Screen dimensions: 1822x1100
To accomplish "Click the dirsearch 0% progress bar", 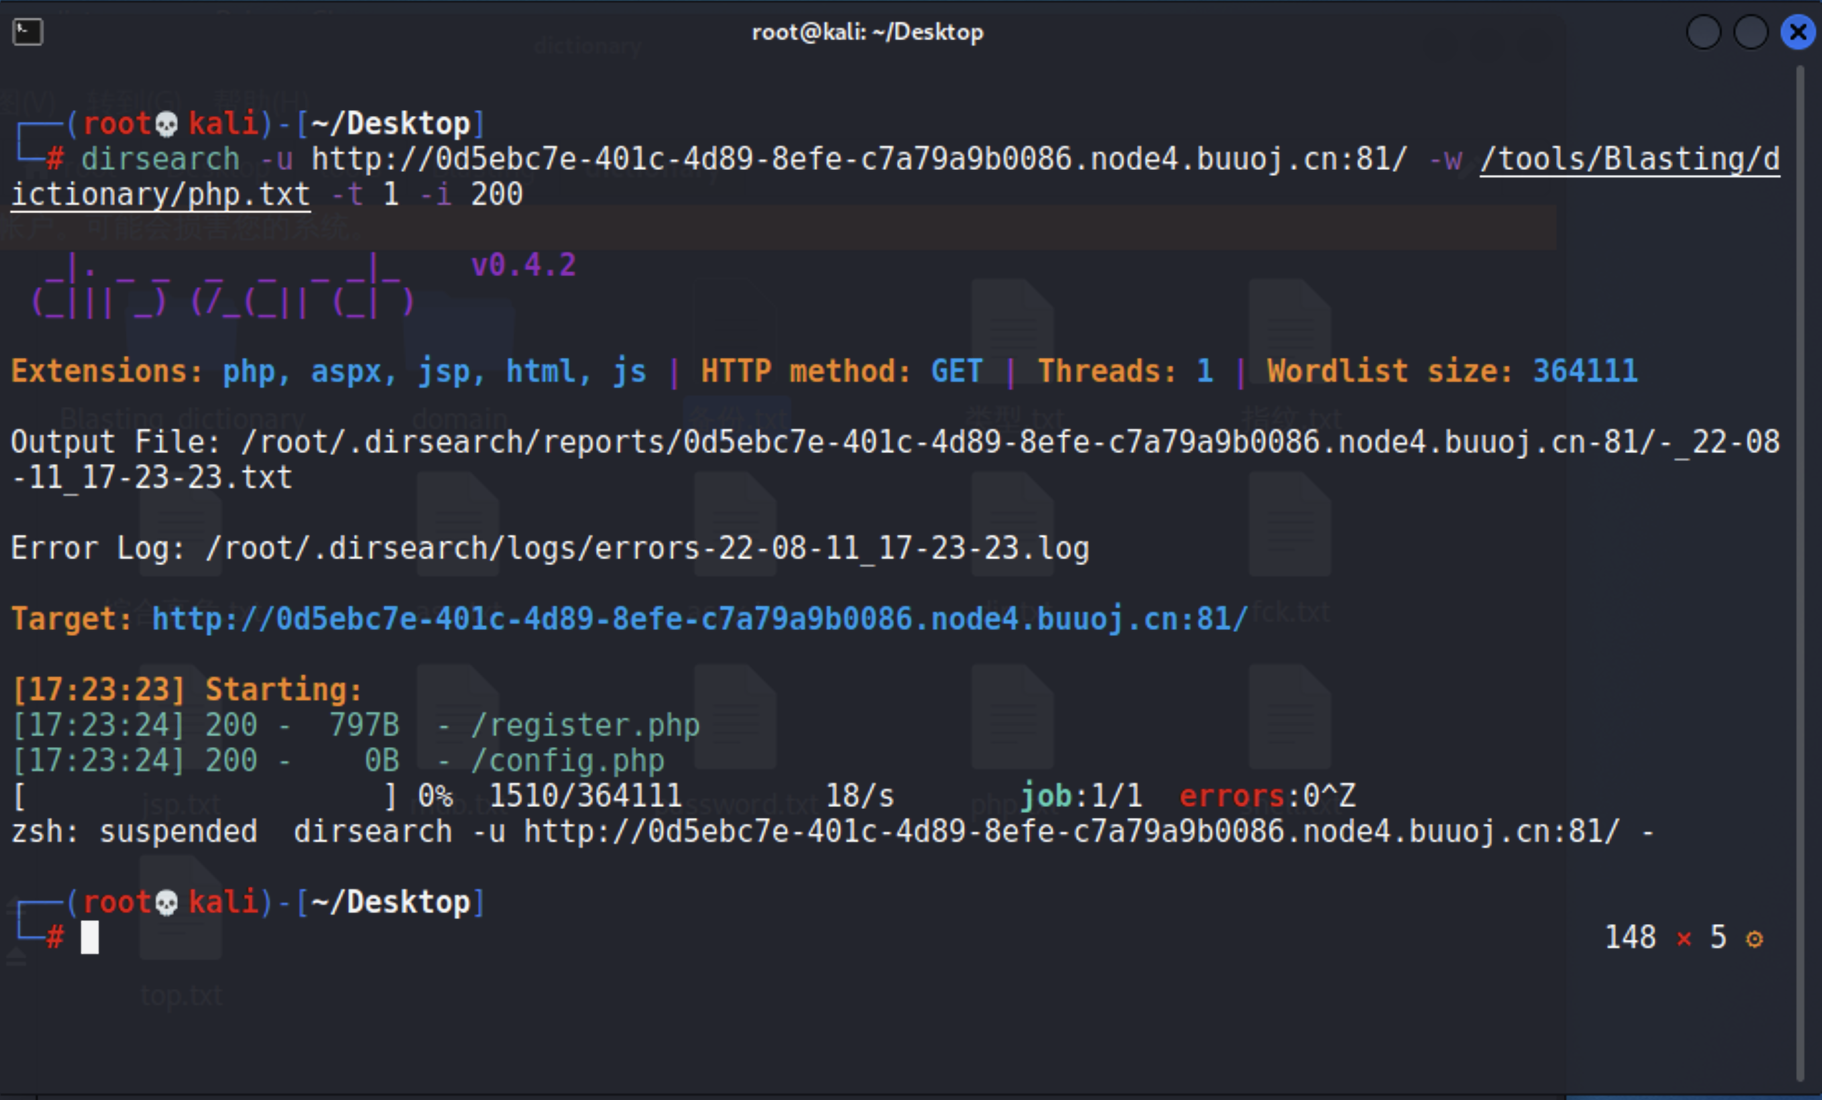I will pyautogui.click(x=207, y=797).
